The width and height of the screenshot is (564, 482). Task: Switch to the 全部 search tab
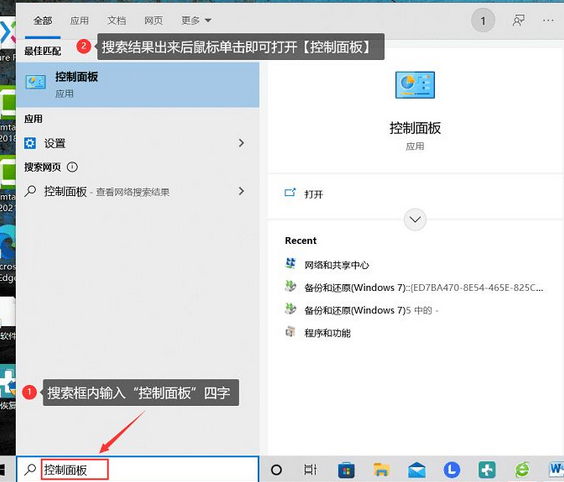[43, 21]
